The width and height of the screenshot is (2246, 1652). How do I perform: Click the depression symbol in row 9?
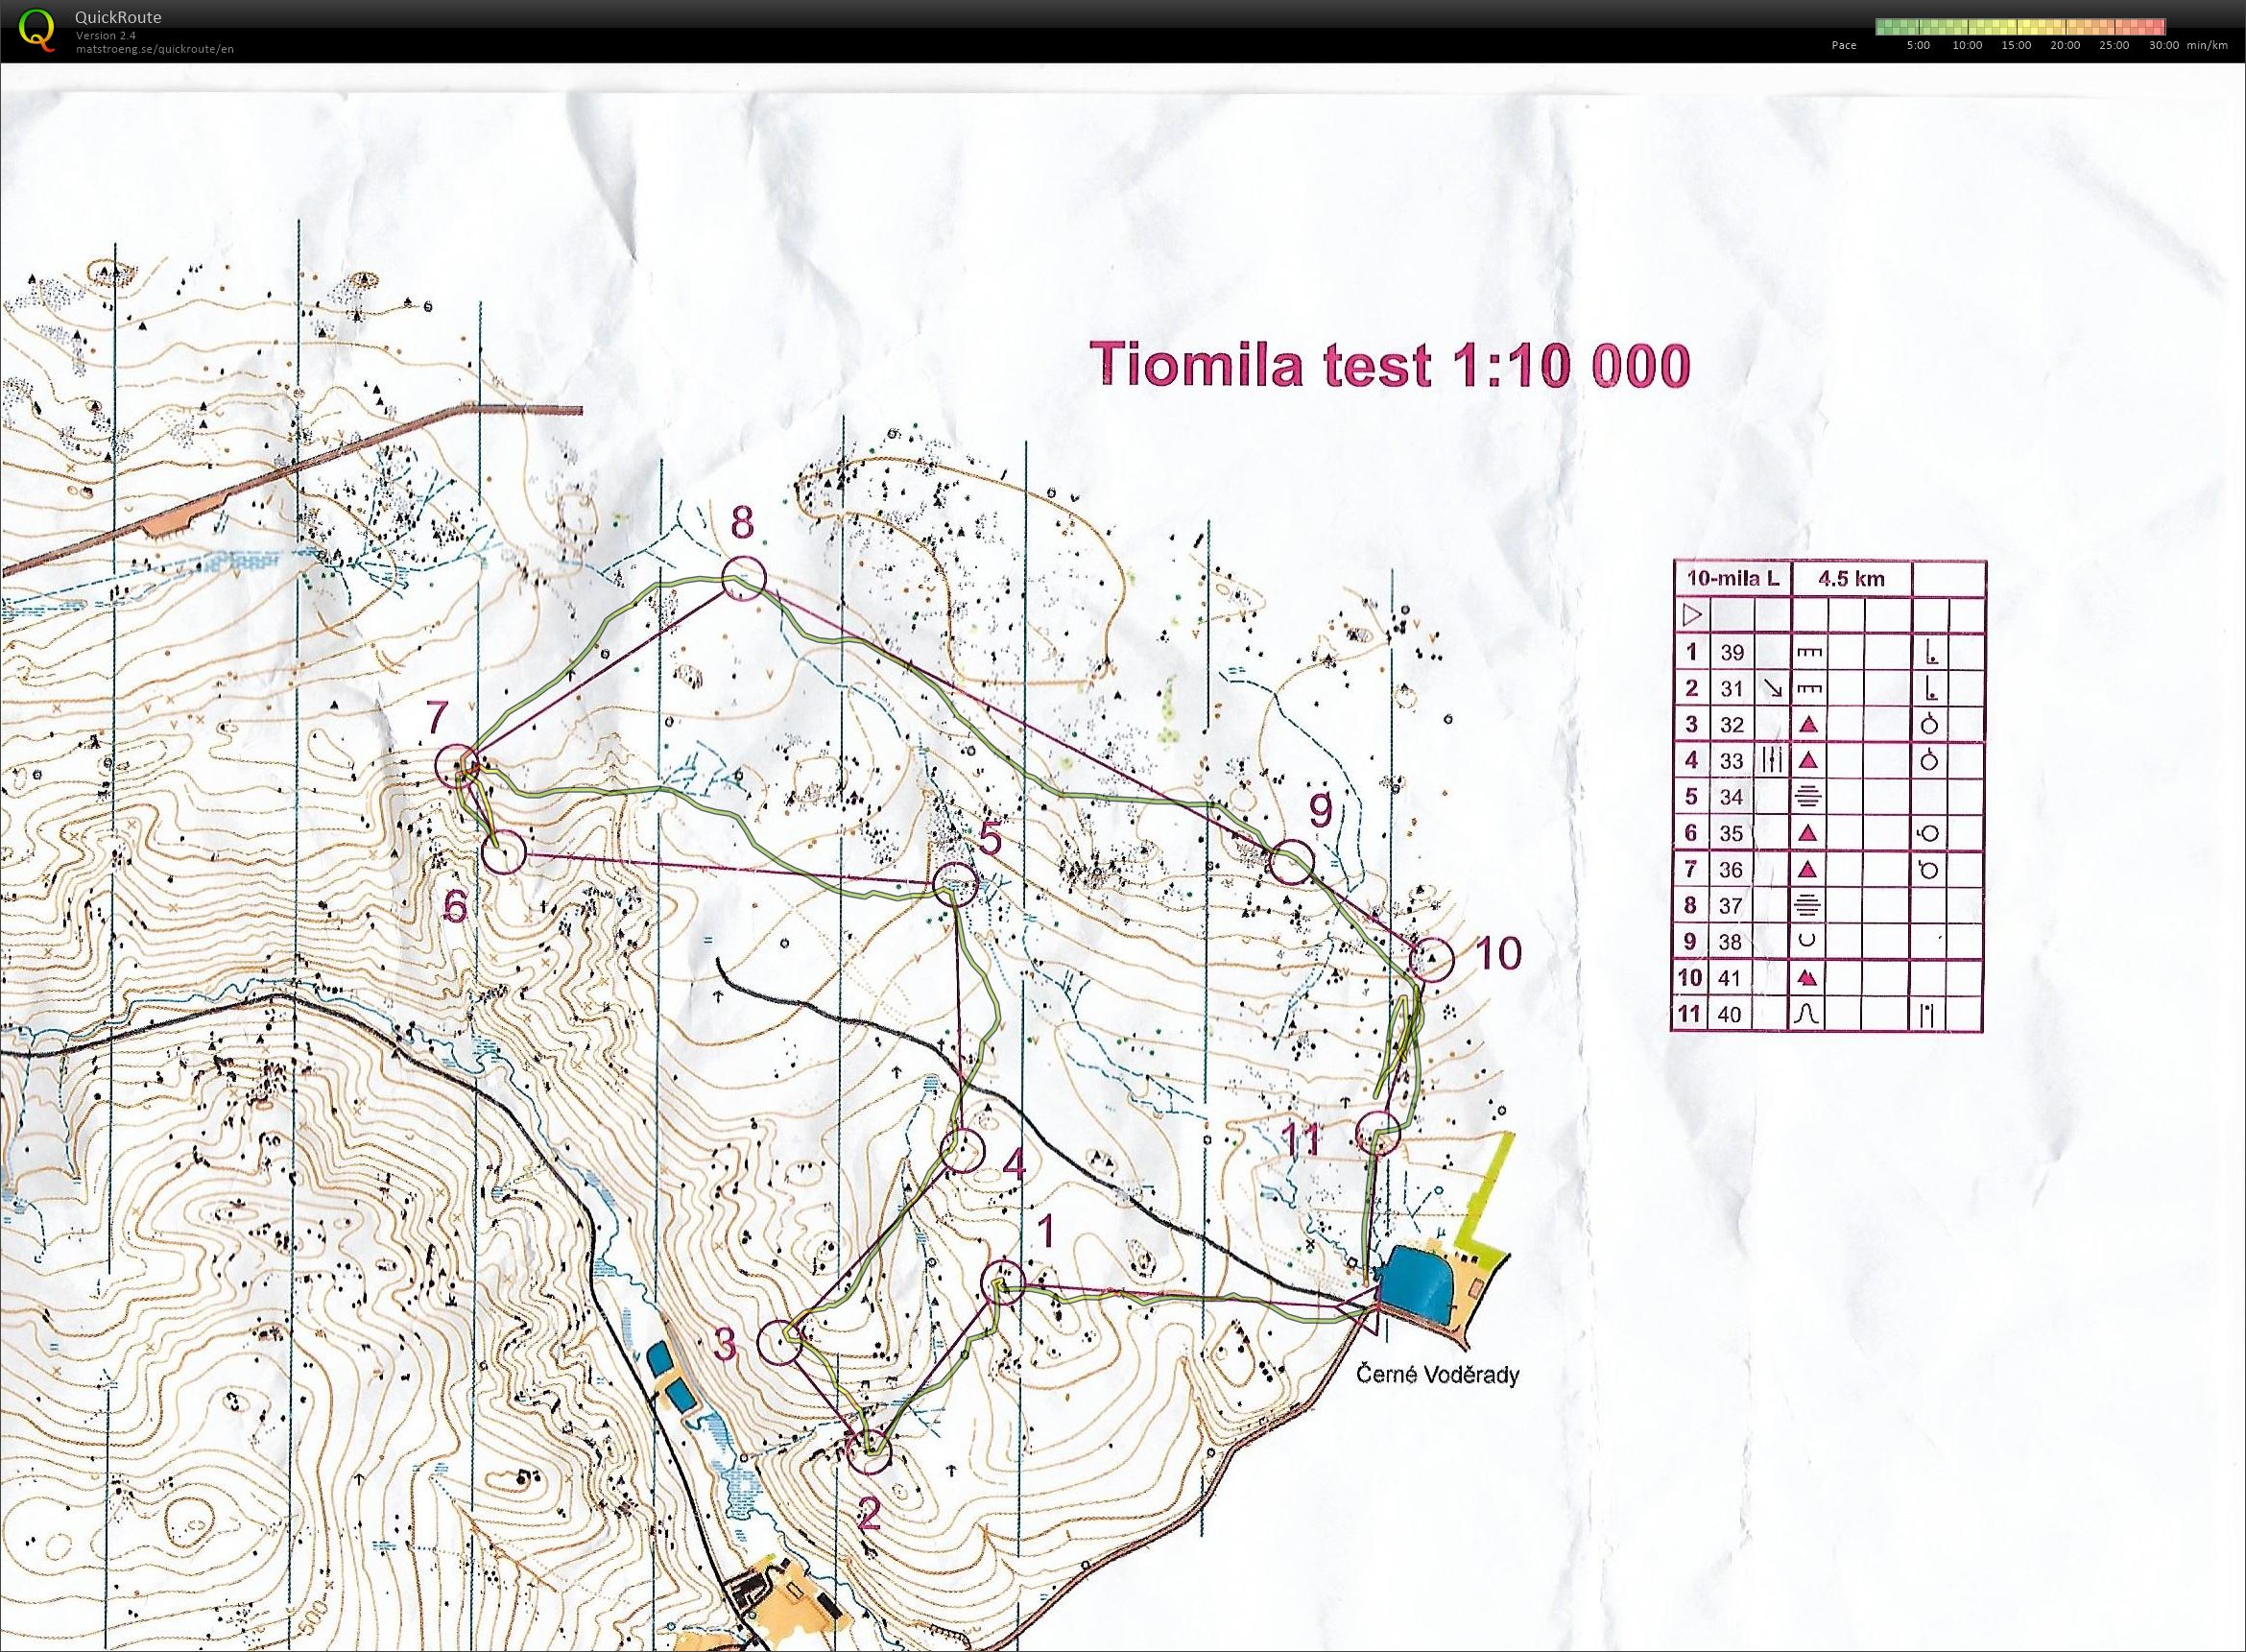[x=1808, y=941]
